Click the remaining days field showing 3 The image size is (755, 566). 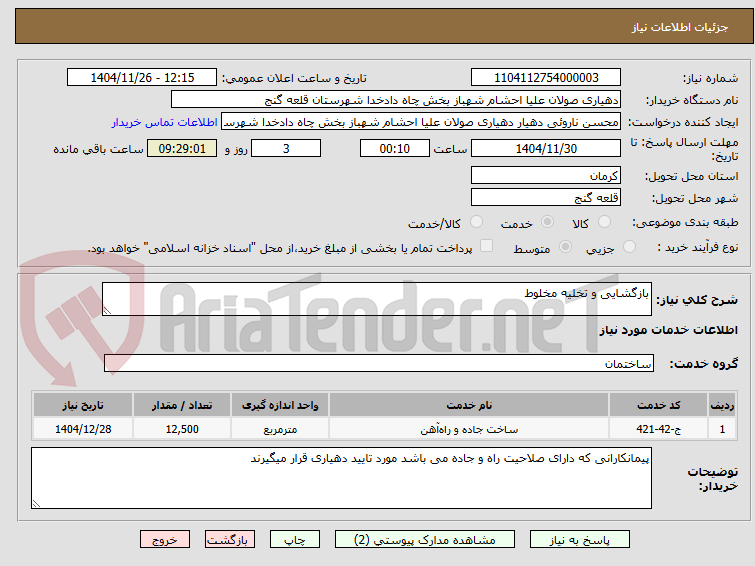click(286, 148)
